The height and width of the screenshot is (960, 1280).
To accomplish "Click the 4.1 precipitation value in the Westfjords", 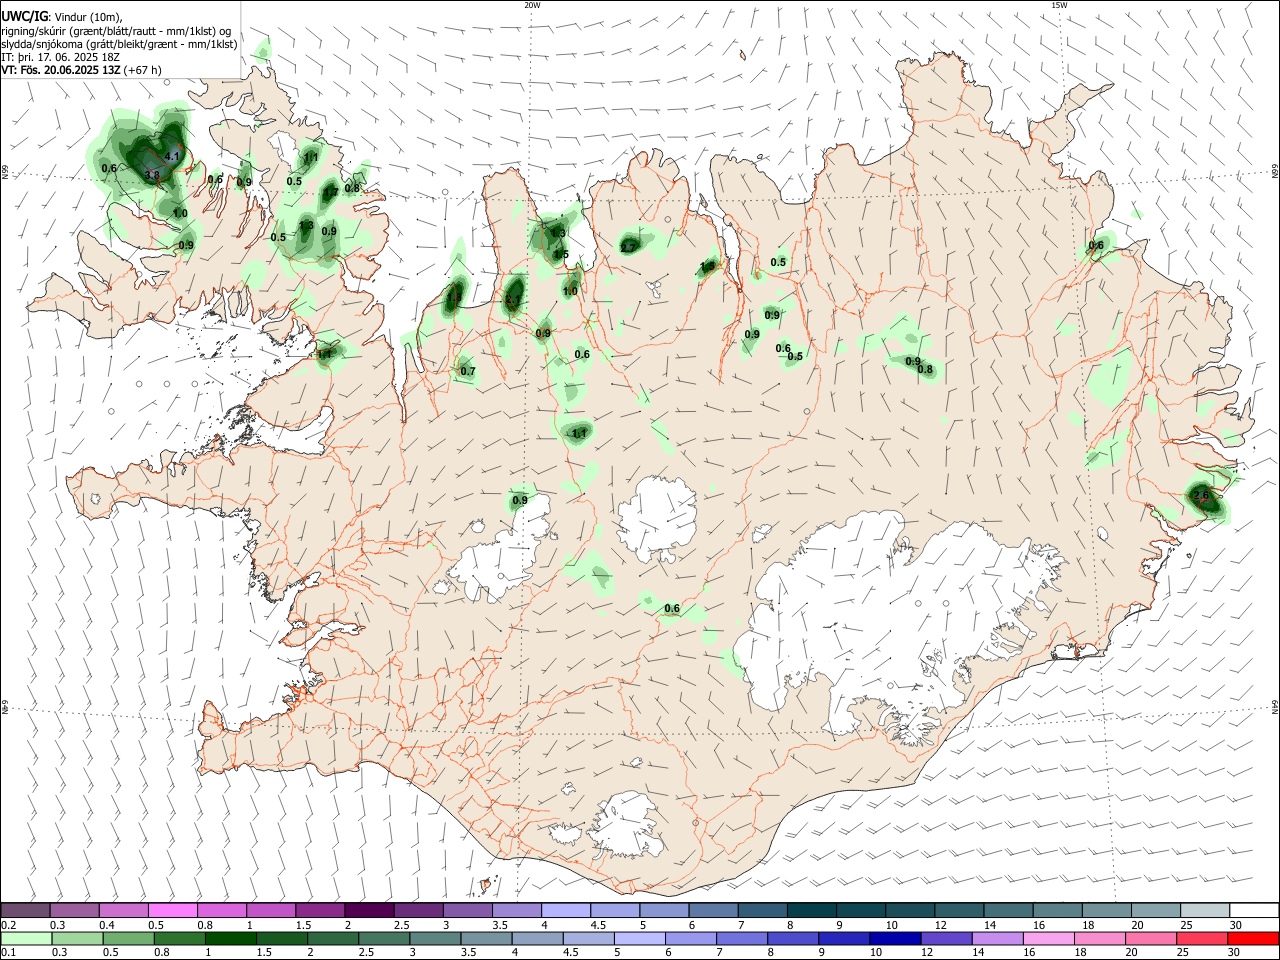I will tap(172, 156).
